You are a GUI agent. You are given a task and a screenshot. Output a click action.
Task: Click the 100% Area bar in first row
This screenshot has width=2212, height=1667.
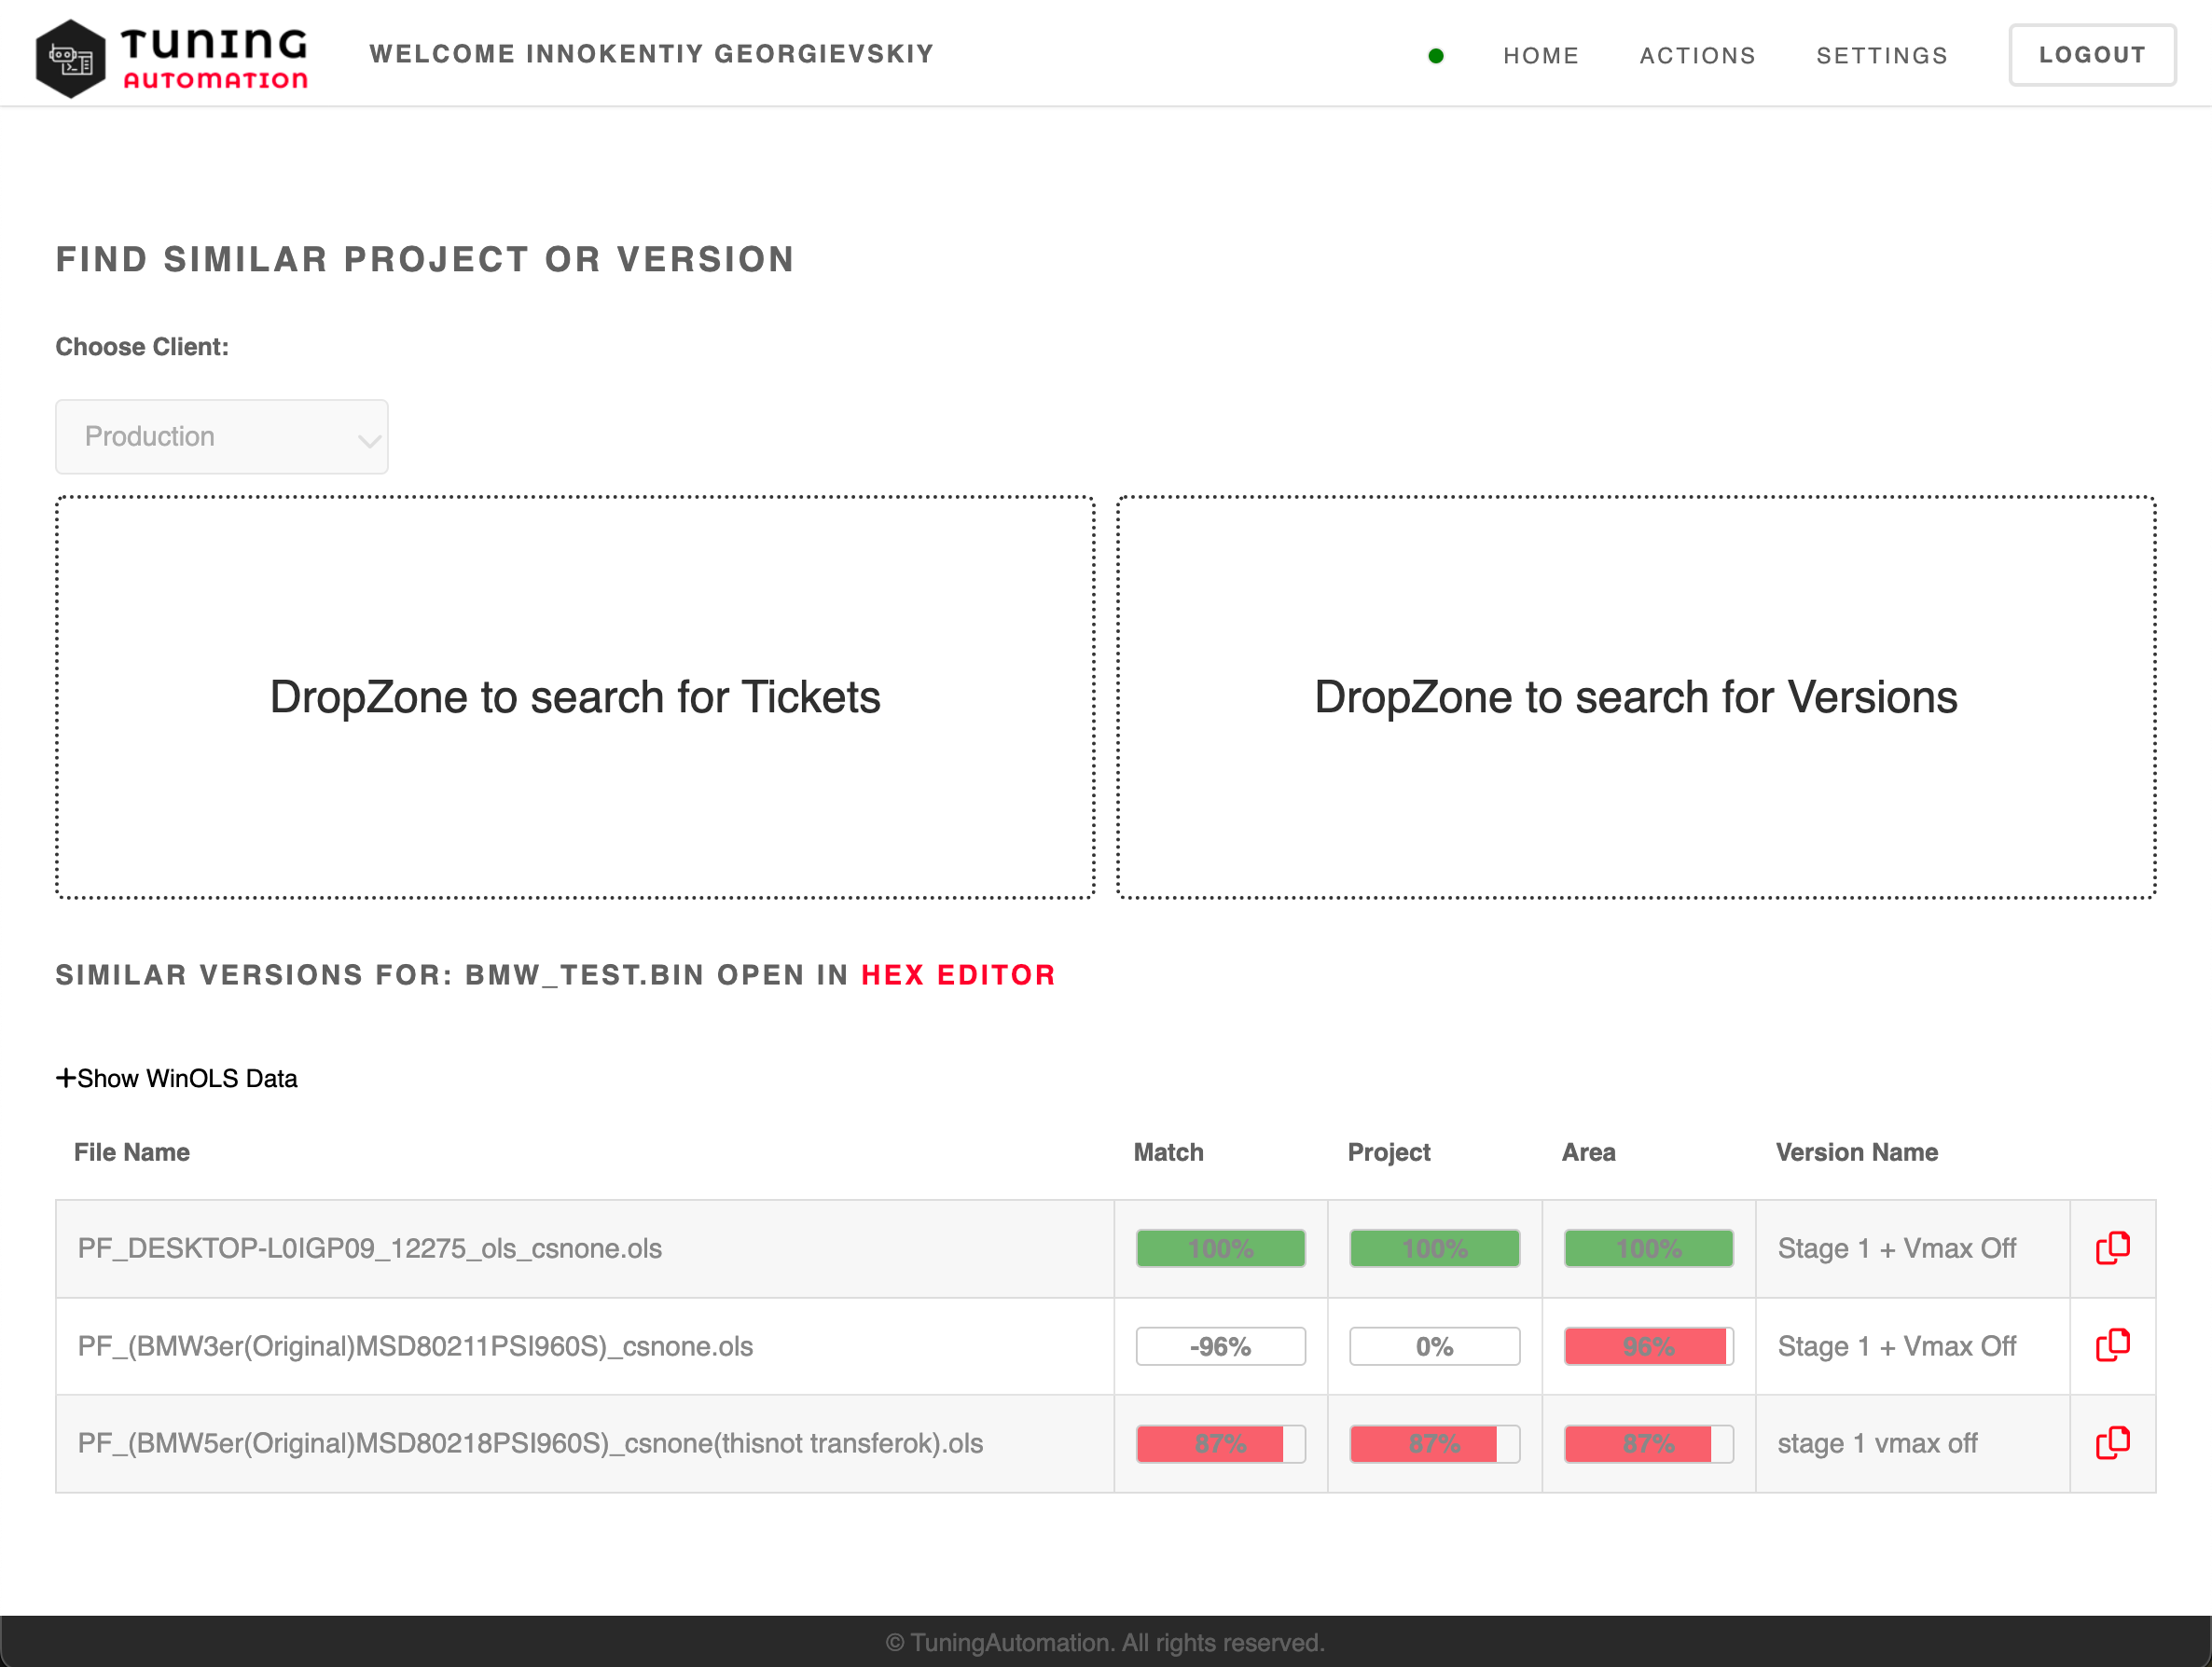pyautogui.click(x=1648, y=1248)
